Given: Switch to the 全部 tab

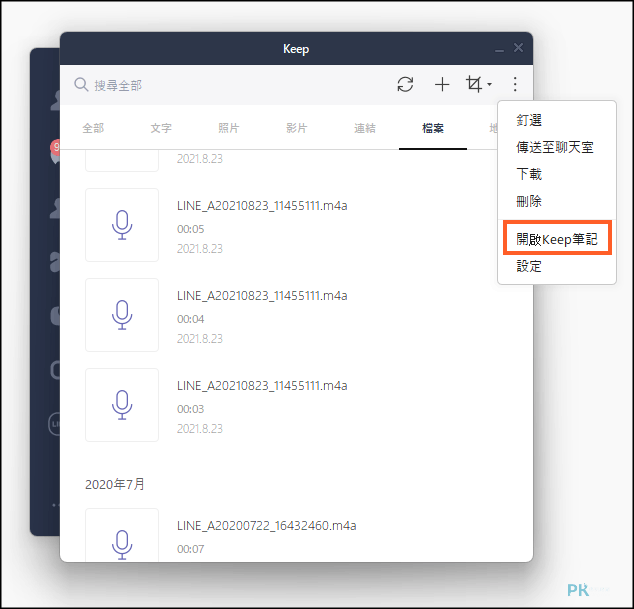Looking at the screenshot, I should (93, 128).
